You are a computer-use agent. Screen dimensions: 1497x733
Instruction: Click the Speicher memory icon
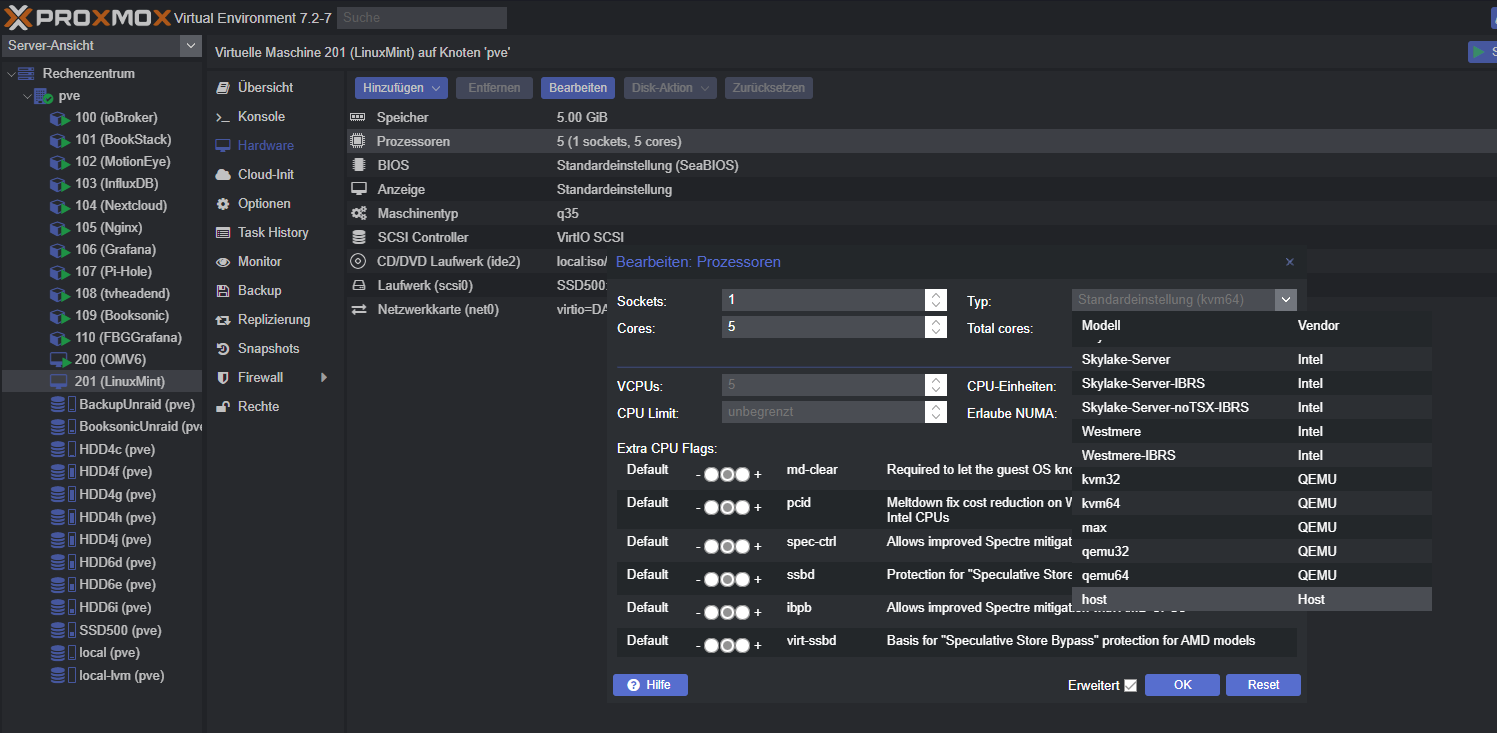[x=358, y=118]
